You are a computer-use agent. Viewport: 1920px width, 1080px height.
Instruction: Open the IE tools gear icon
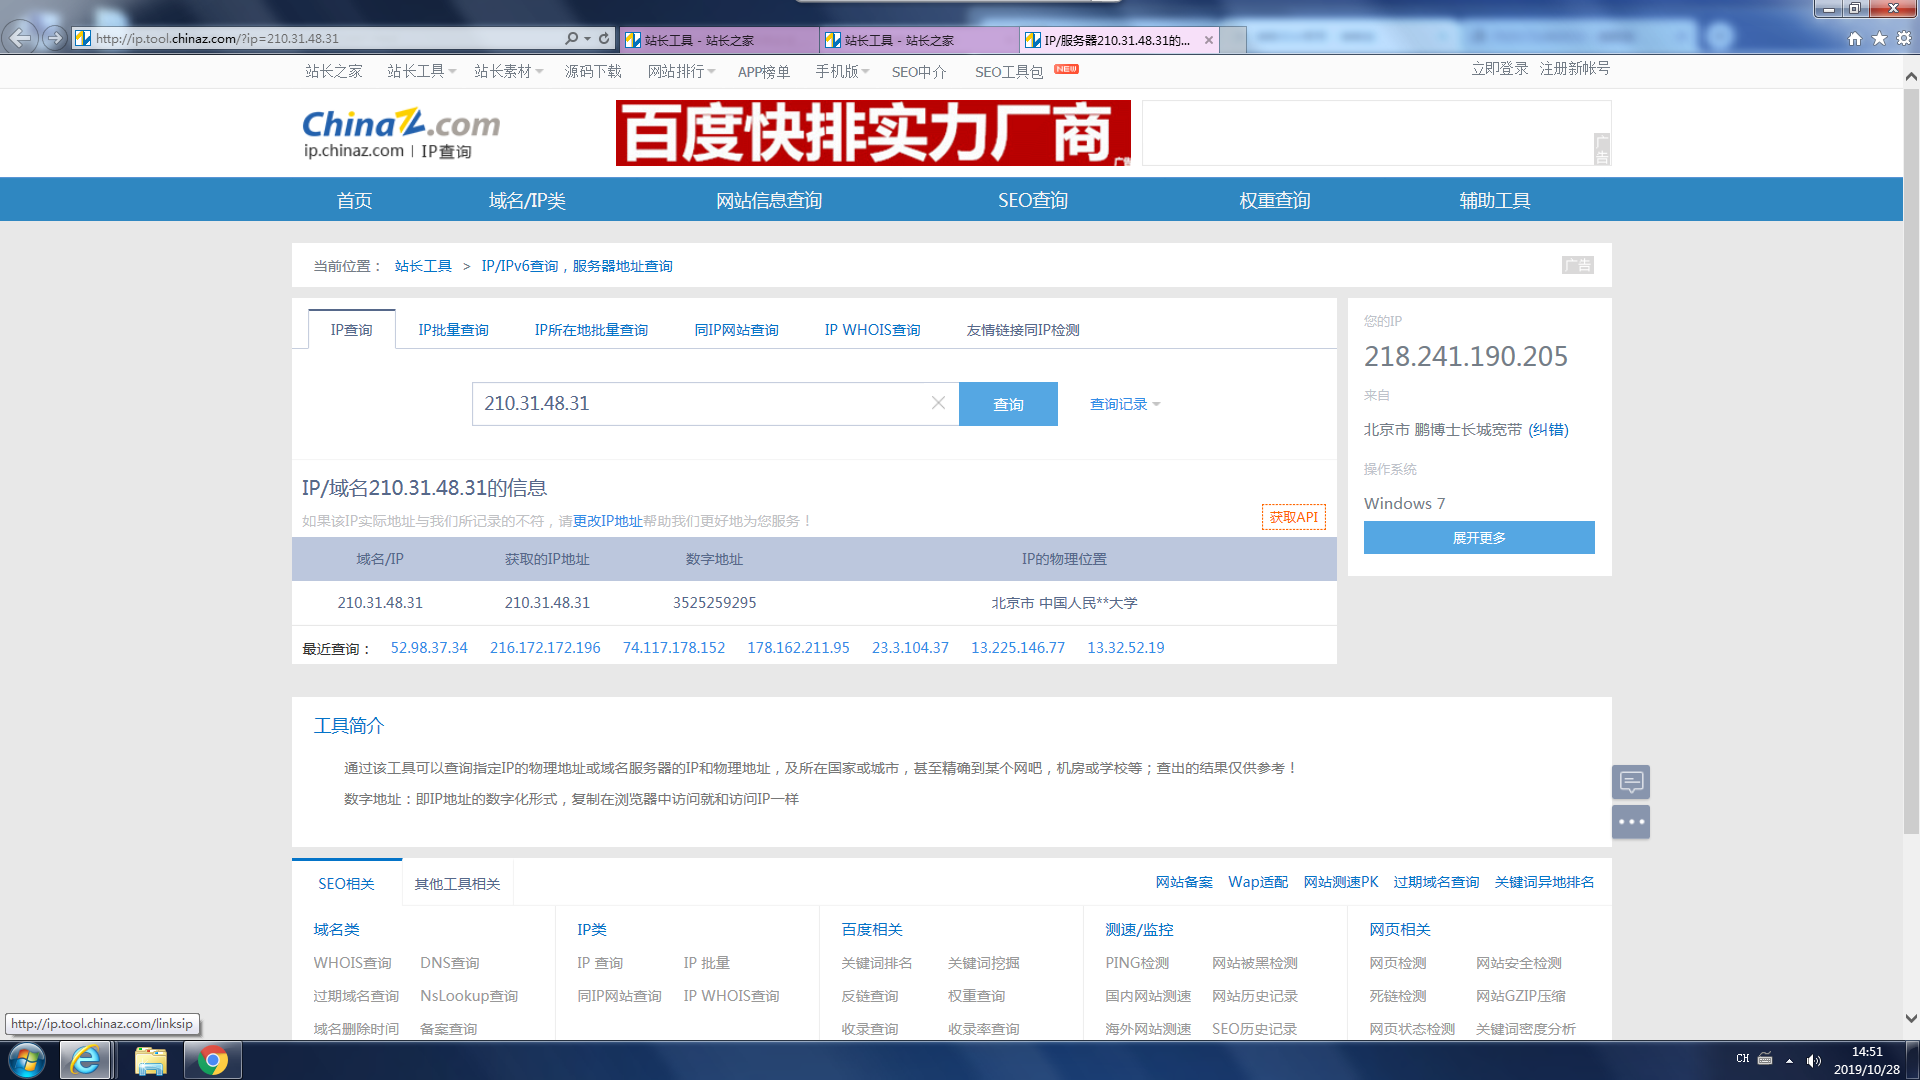(1904, 38)
